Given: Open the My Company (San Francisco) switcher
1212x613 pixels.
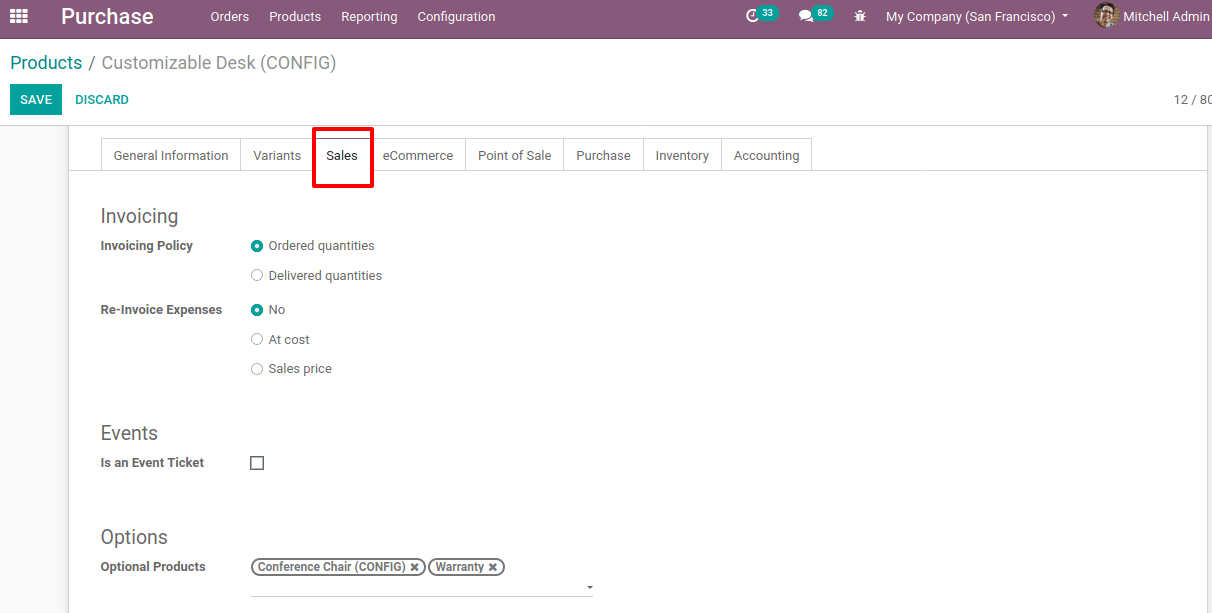Looking at the screenshot, I should [977, 17].
